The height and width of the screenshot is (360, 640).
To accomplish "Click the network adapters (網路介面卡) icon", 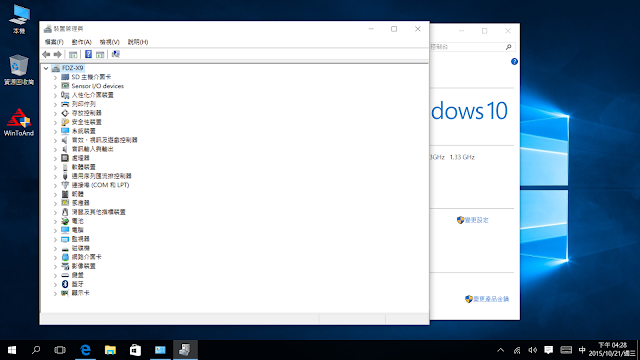I will click(65, 257).
